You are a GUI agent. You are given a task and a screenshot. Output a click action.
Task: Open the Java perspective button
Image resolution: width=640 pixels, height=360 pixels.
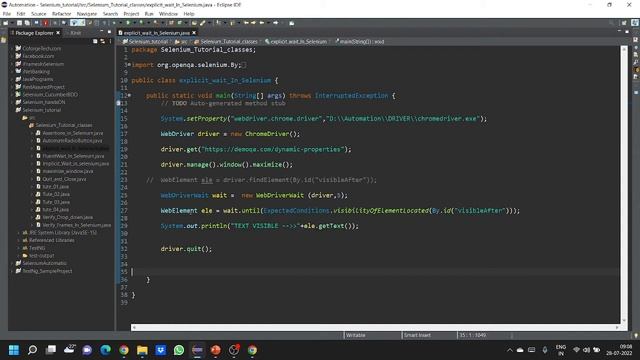click(635, 23)
